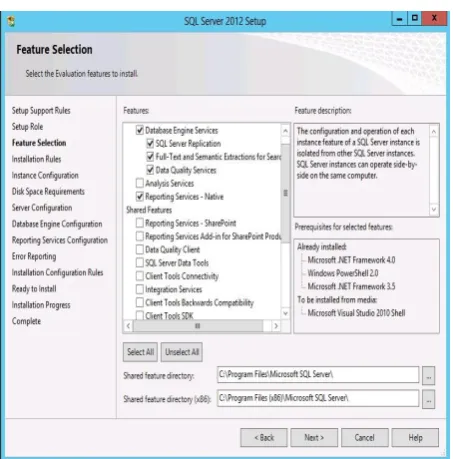The image size is (453, 459).
Task: Click features list scroll right arrow
Action: 276,326
